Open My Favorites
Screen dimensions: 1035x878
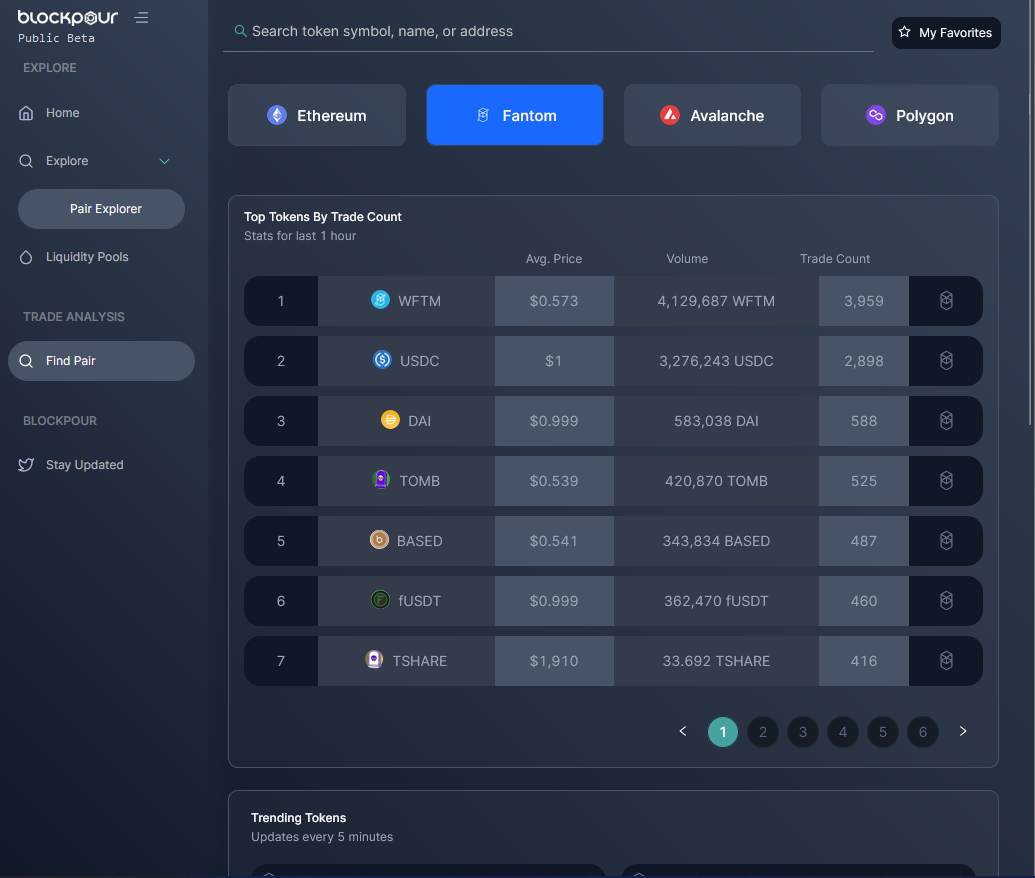pyautogui.click(x=946, y=32)
